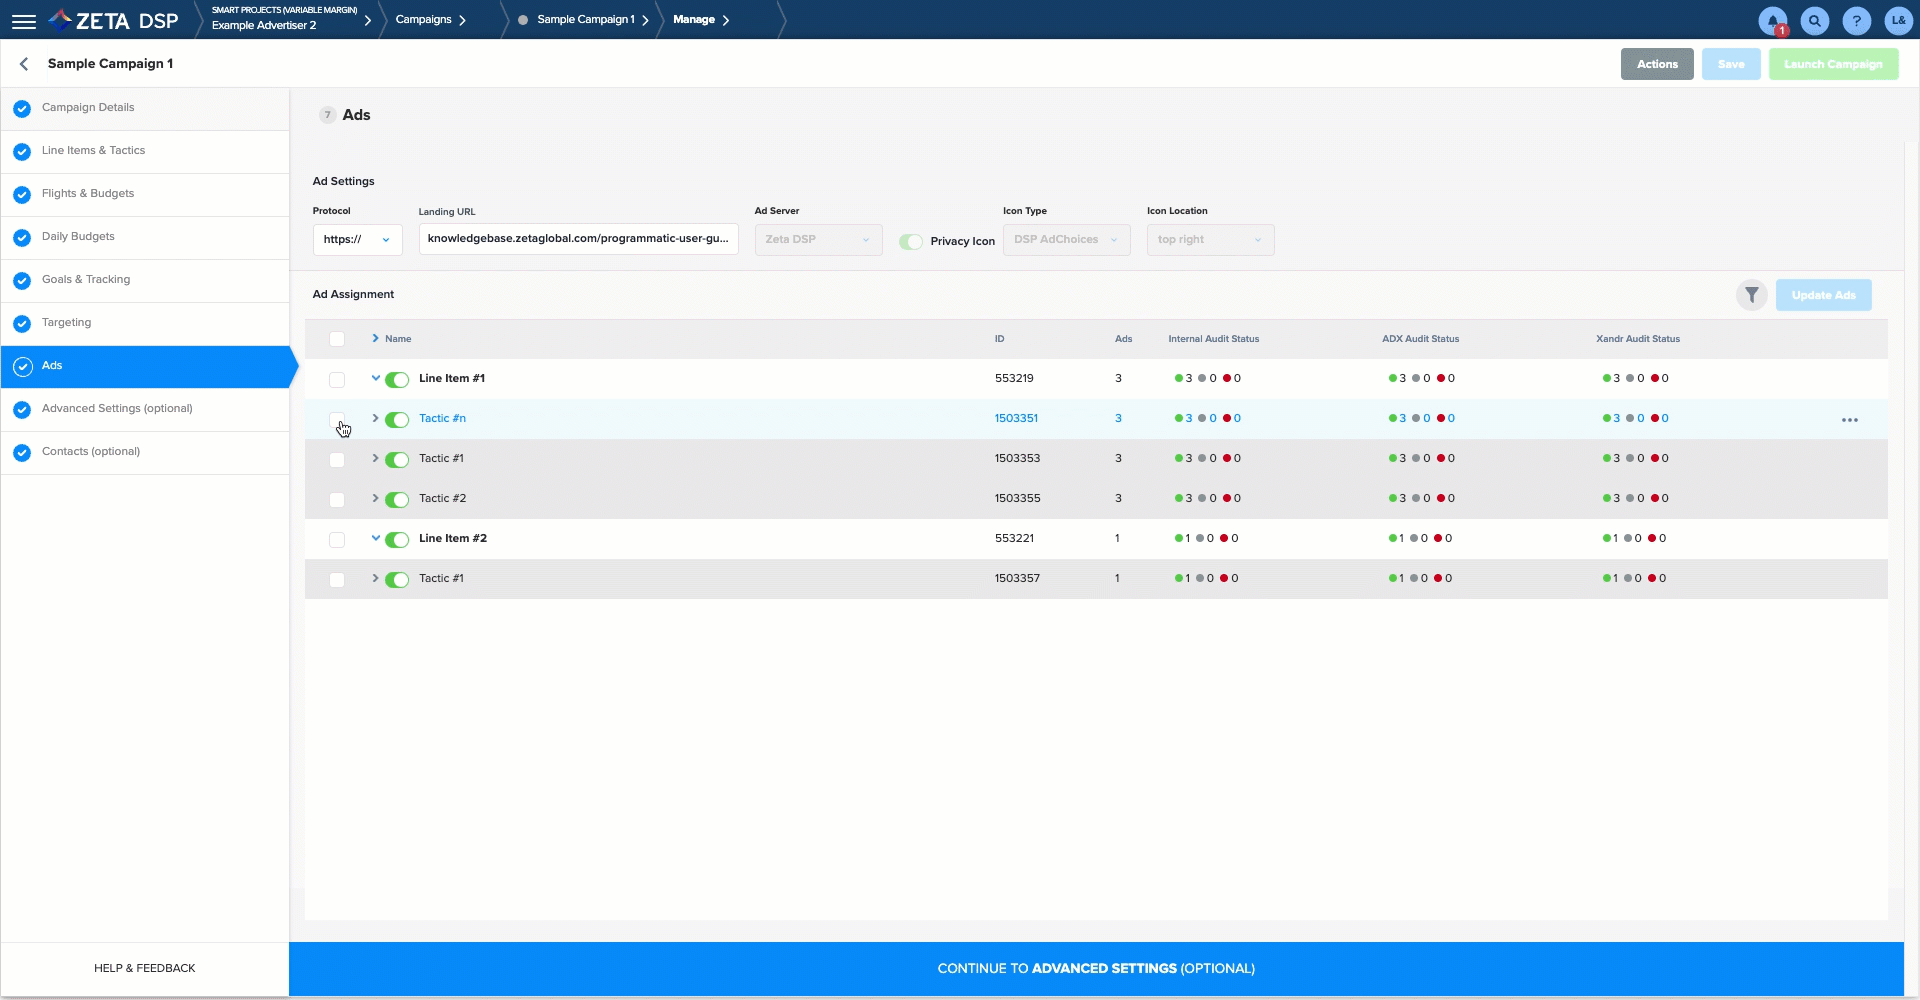Click the Landing URL input field

[x=577, y=239]
